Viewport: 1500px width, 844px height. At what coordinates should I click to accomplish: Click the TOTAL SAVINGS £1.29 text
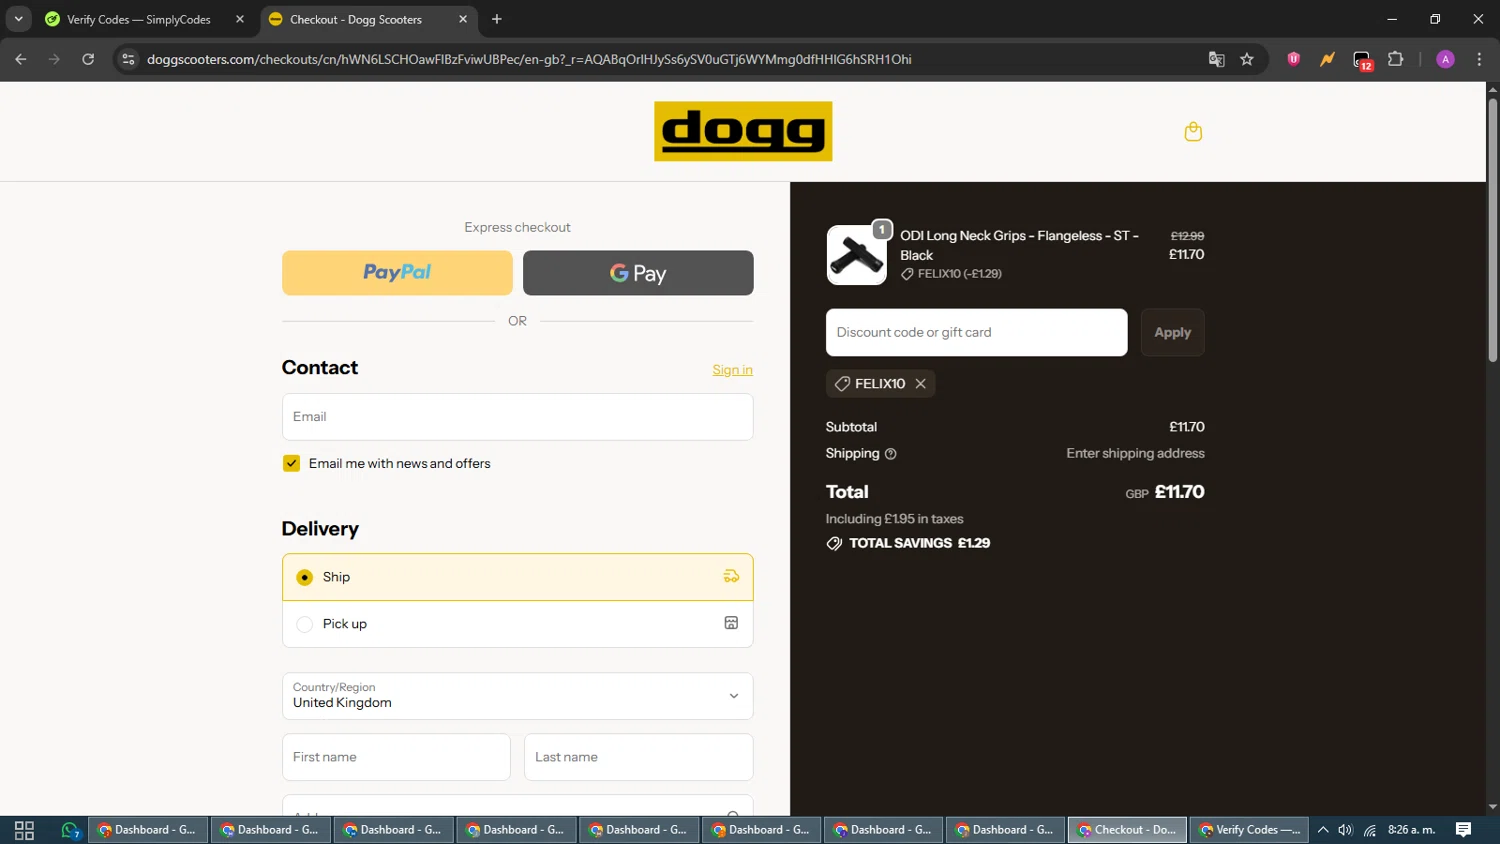point(919,543)
